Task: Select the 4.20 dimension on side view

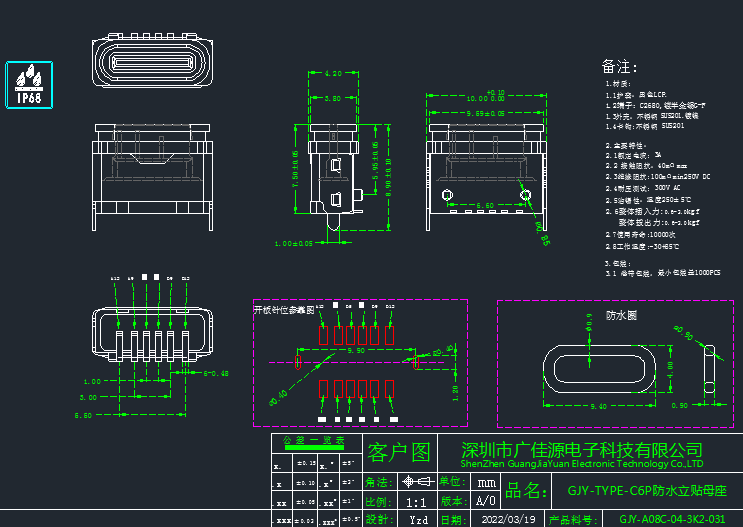Action: (334, 74)
